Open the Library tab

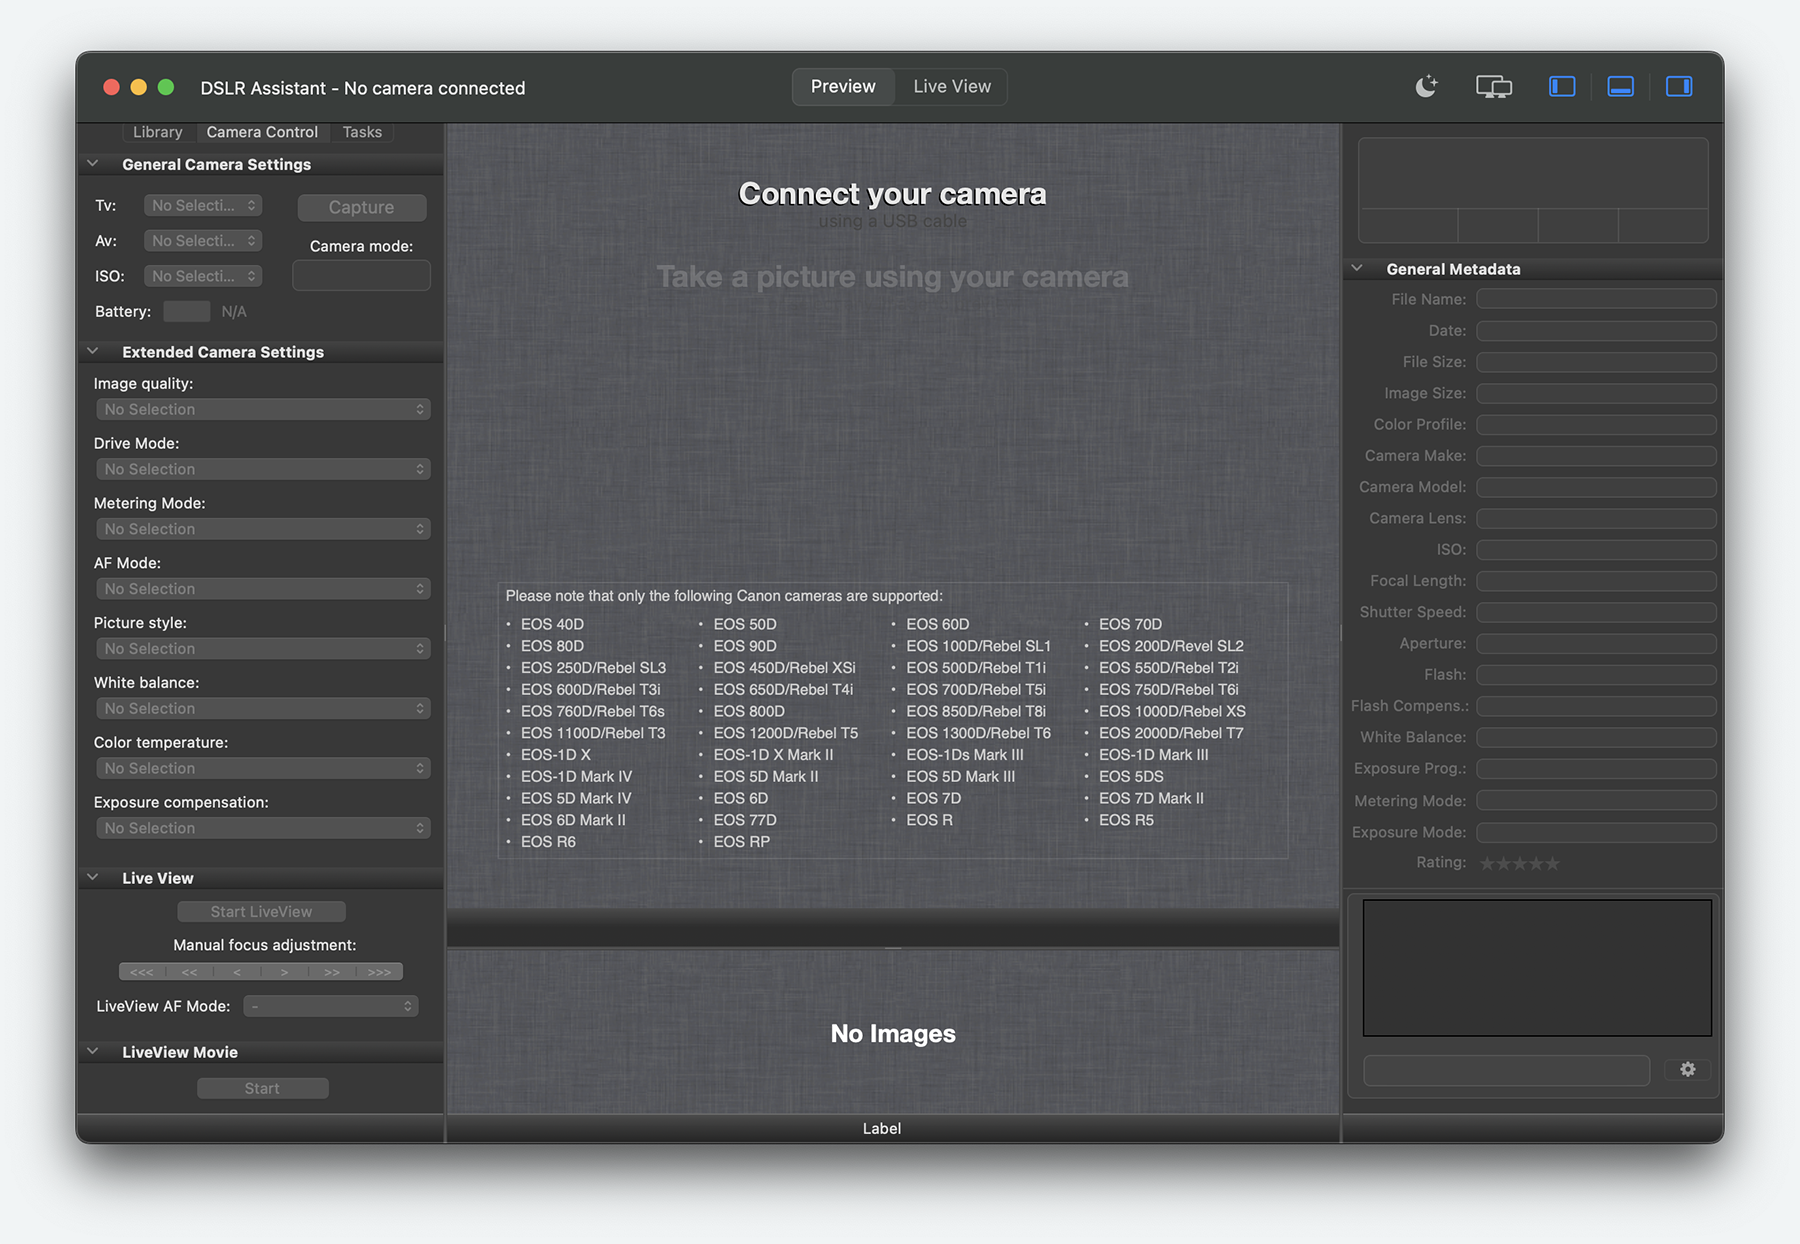coord(158,132)
